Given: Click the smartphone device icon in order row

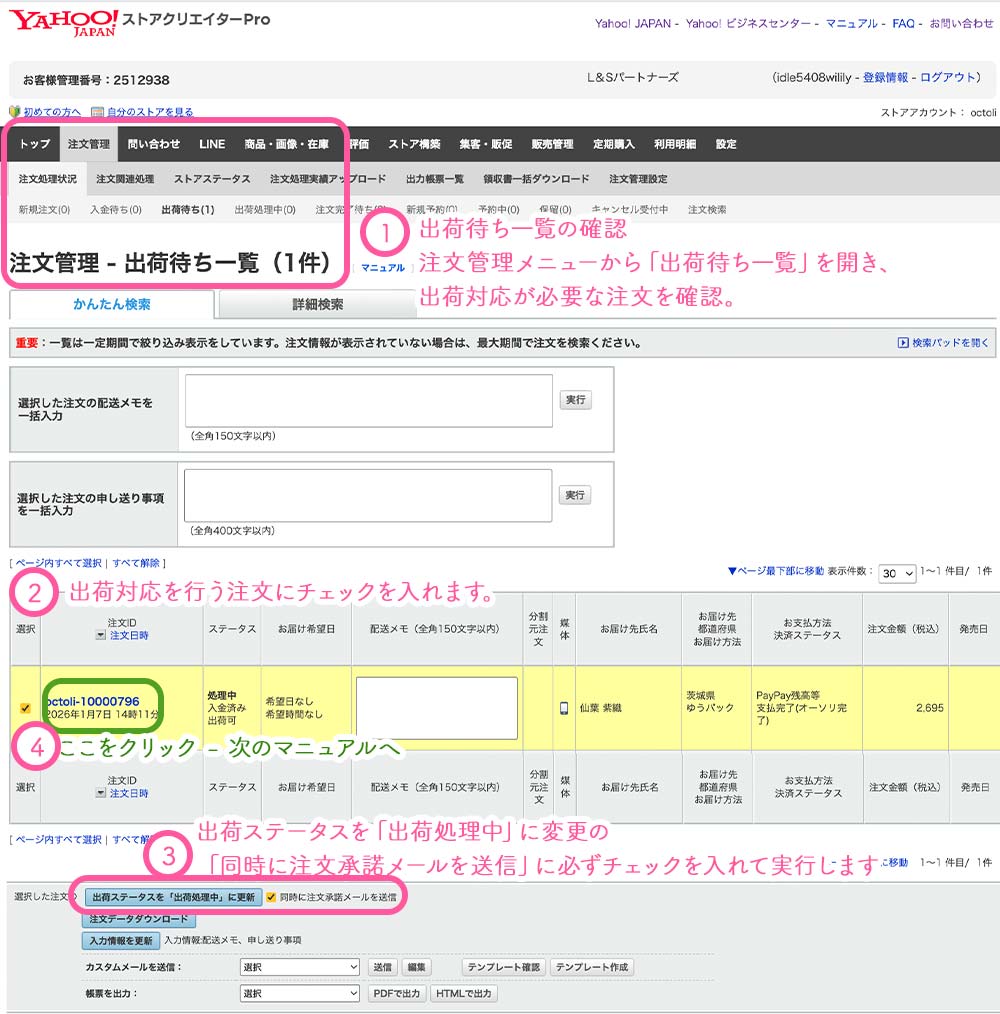Looking at the screenshot, I should 564,708.
